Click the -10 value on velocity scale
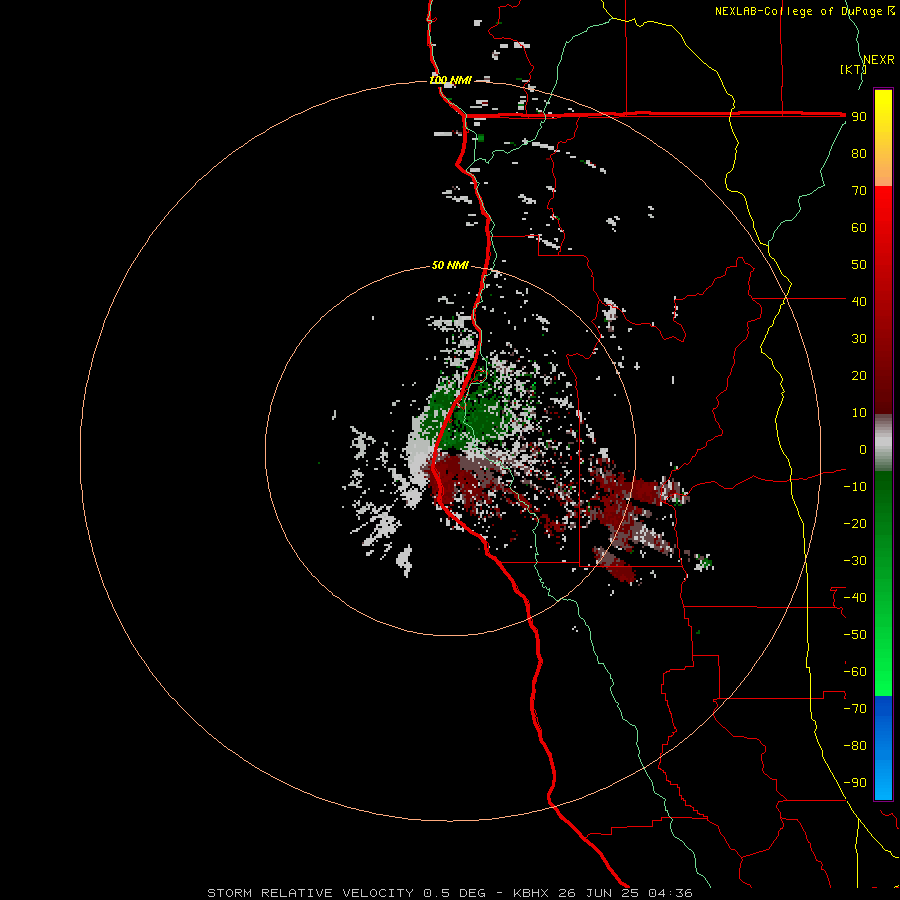Image resolution: width=900 pixels, height=900 pixels. (x=855, y=487)
